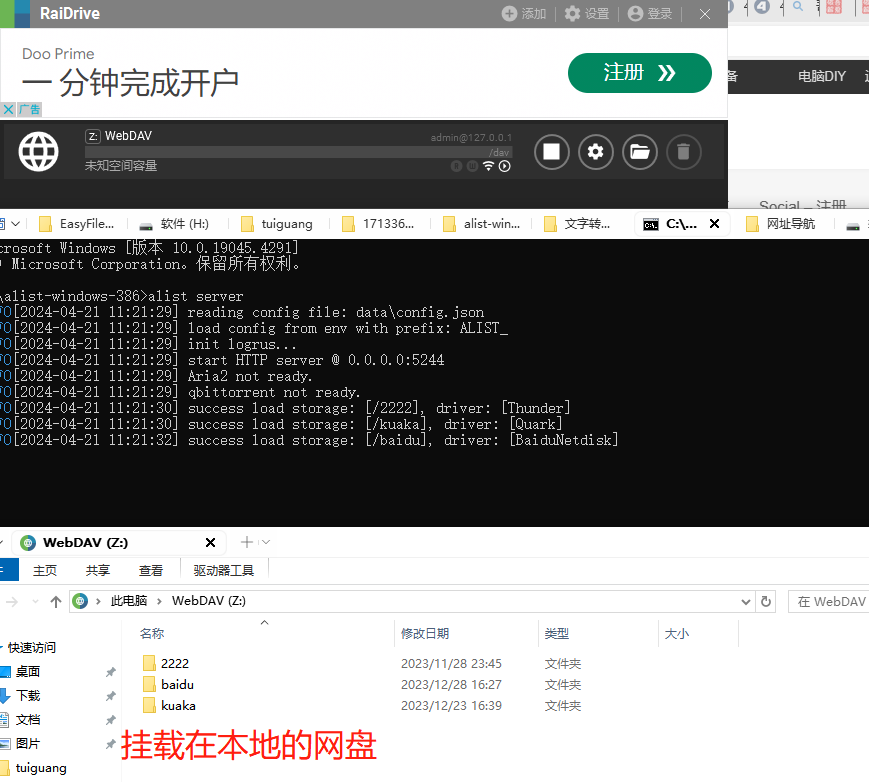Open the 共享 ribbon tab
Screen dimensions: 869x782
[x=98, y=570]
